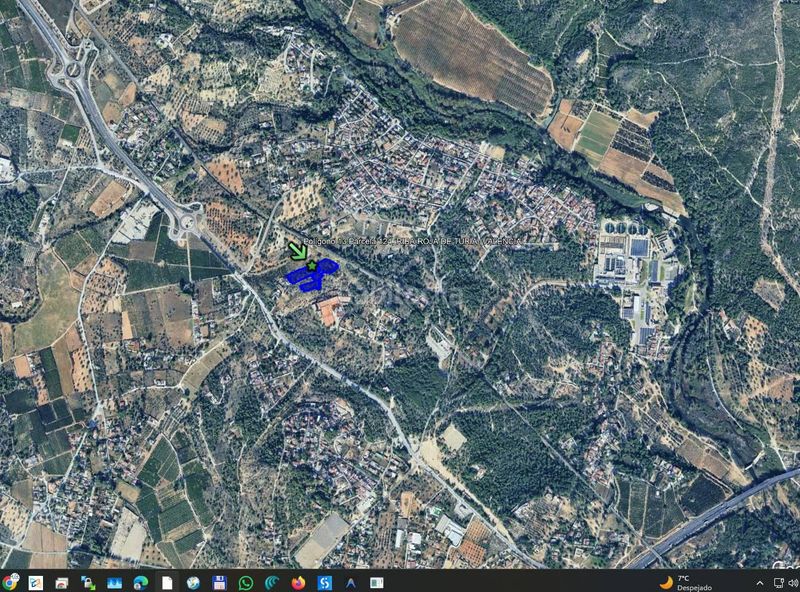Select the blank document taskbar icon
The width and height of the screenshot is (800, 592).
[167, 582]
